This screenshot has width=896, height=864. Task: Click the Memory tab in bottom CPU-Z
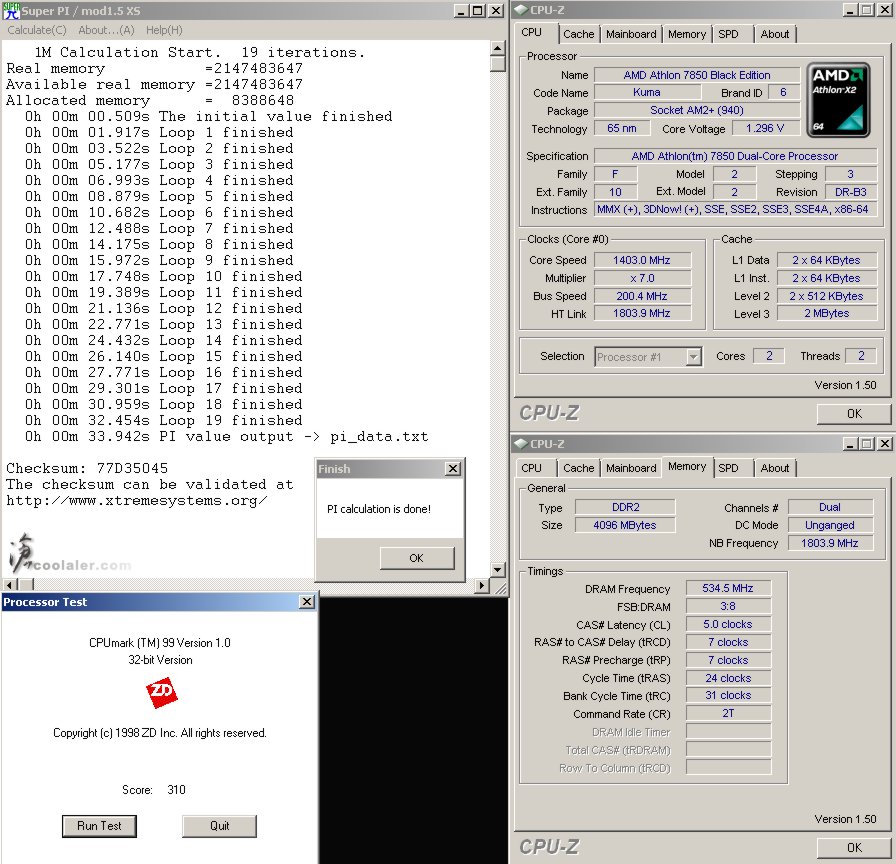687,466
